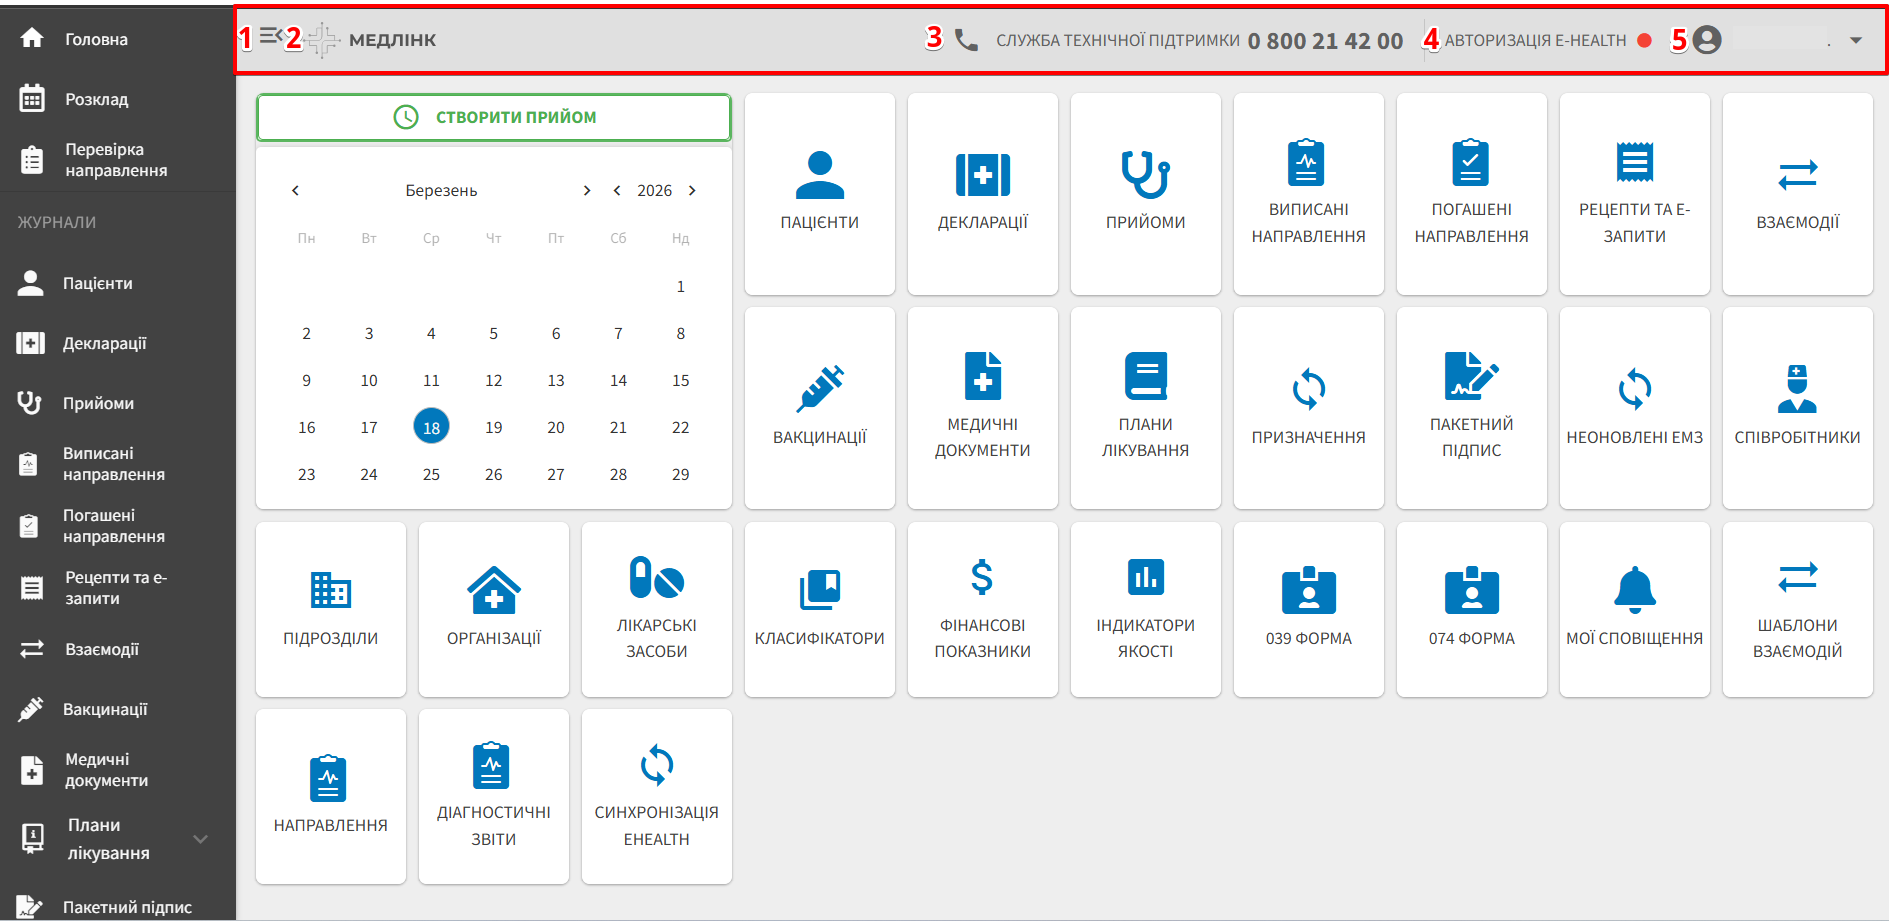The height and width of the screenshot is (921, 1894).
Task: Open Декларації in the sidebar journals
Action: click(104, 343)
